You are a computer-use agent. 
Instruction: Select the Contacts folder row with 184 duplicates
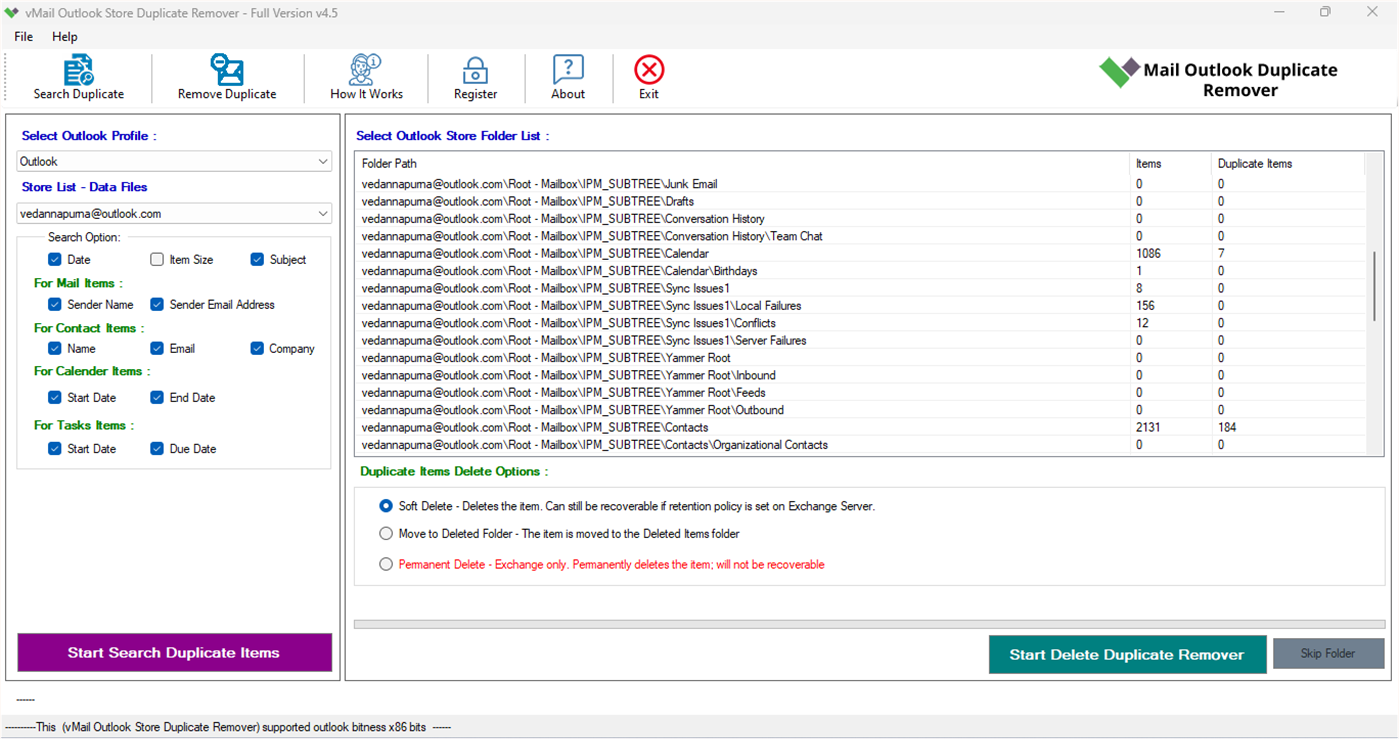click(x=700, y=428)
